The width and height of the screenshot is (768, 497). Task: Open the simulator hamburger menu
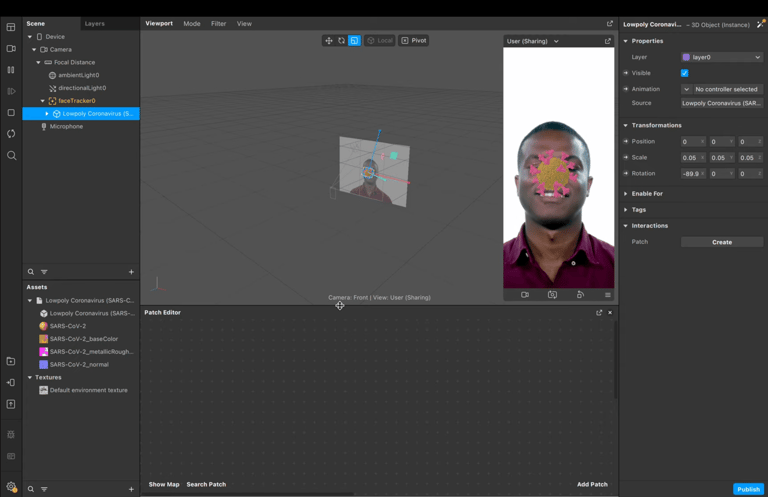608,295
